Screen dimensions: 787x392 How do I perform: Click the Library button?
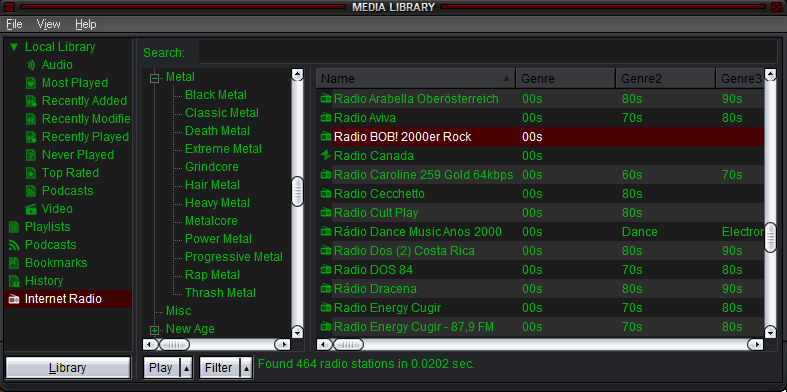tap(68, 368)
